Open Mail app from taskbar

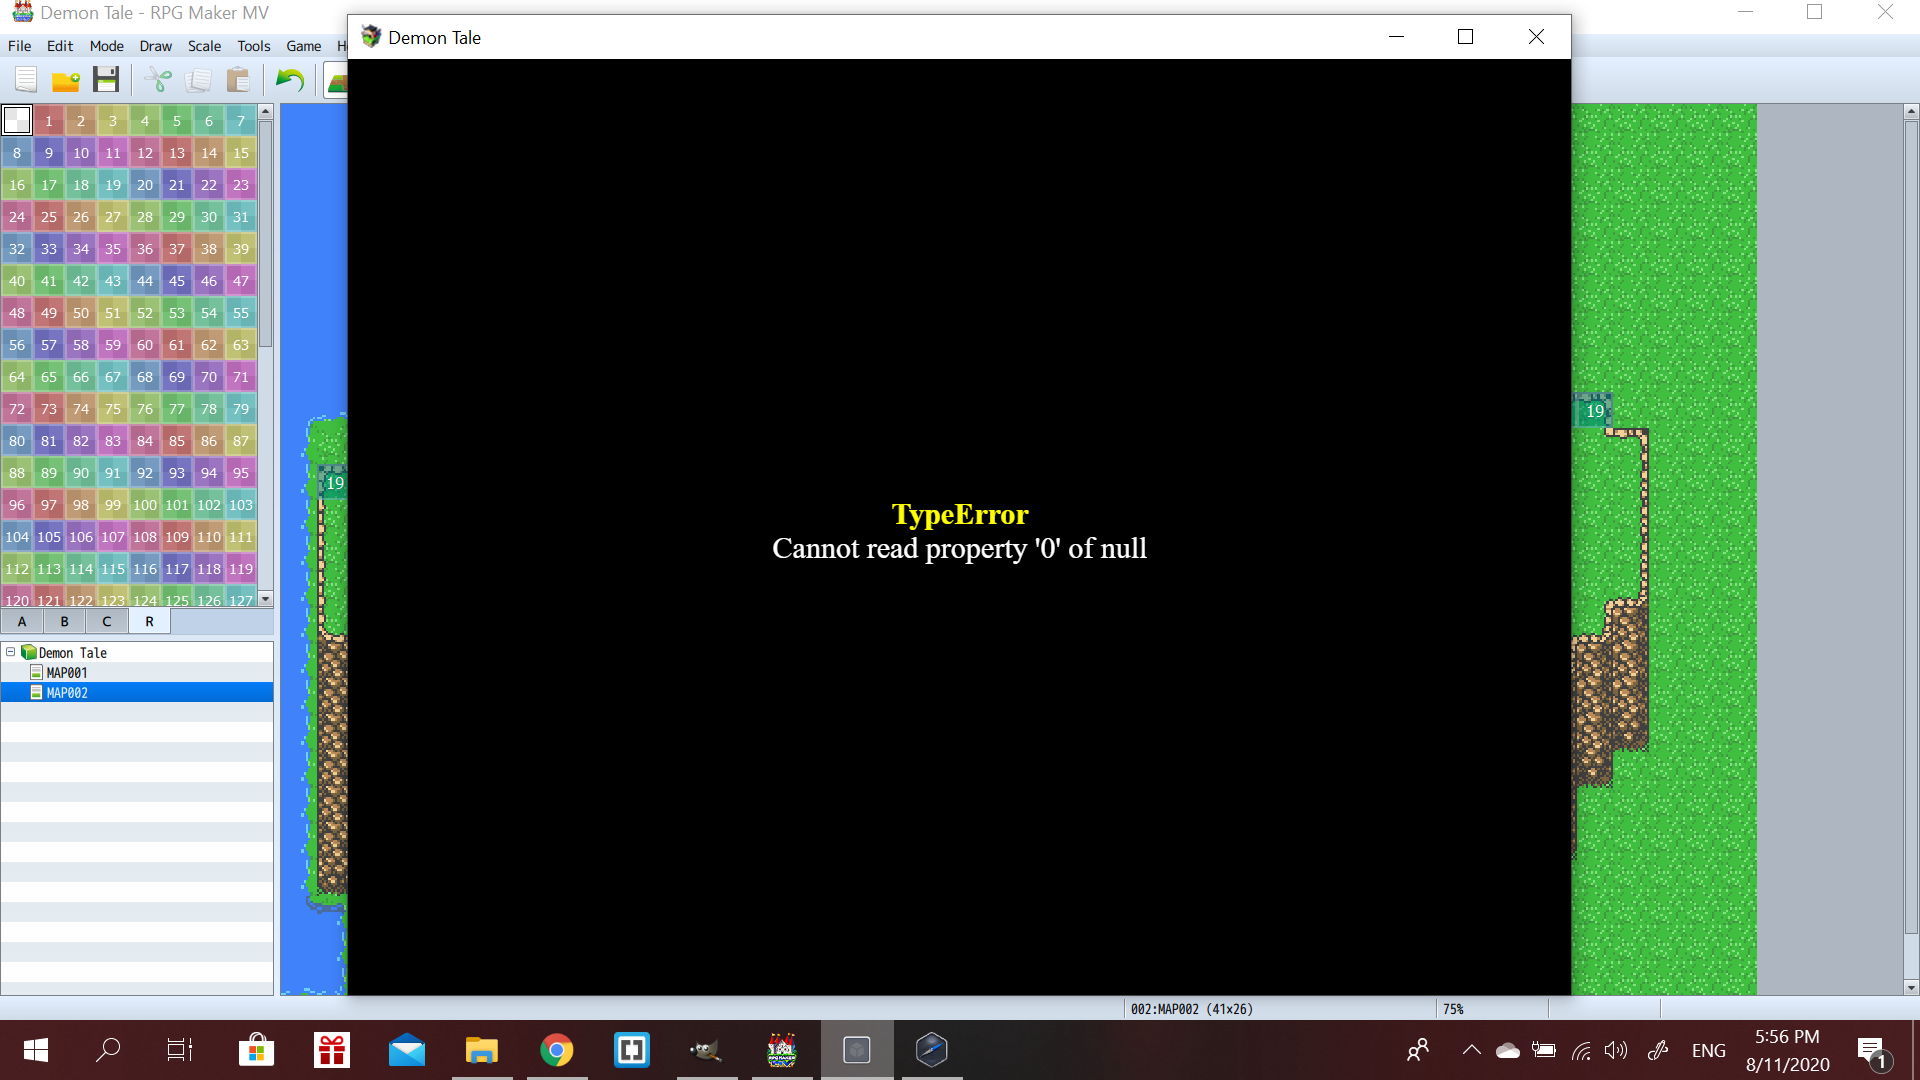tap(407, 1050)
